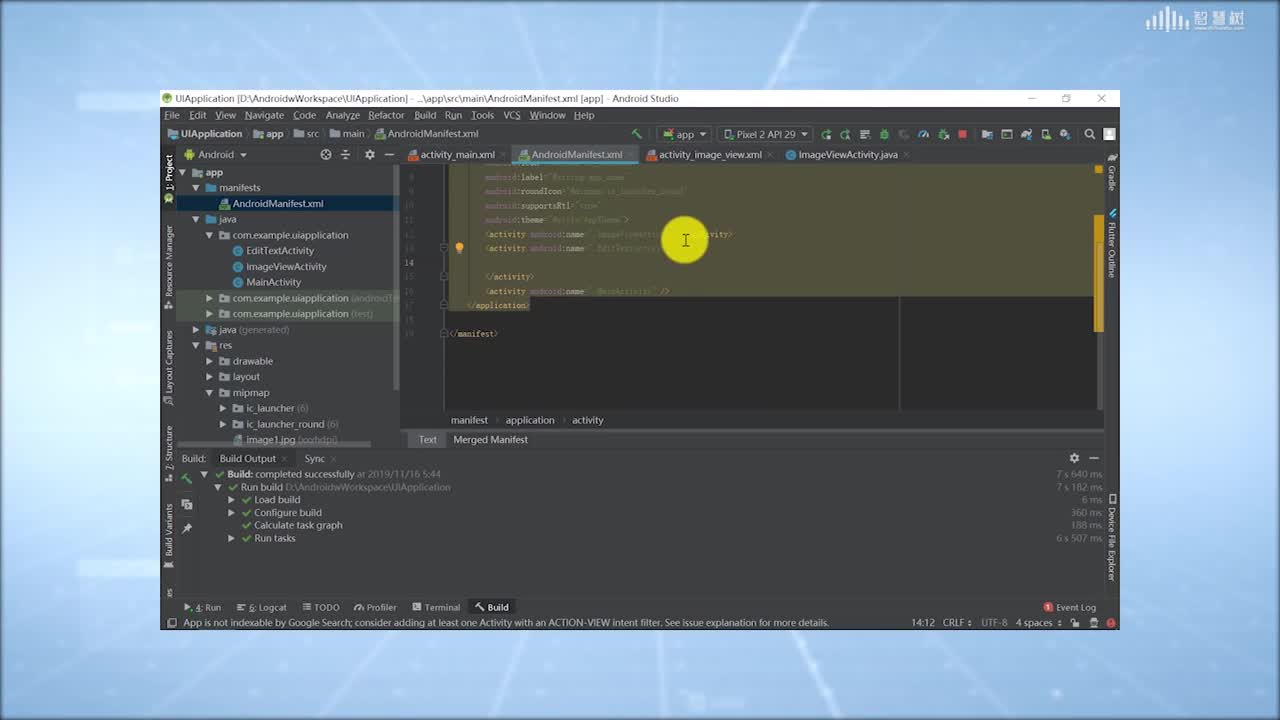Open the Logcat tool window
Screen dimensions: 1280x720
click(262, 607)
